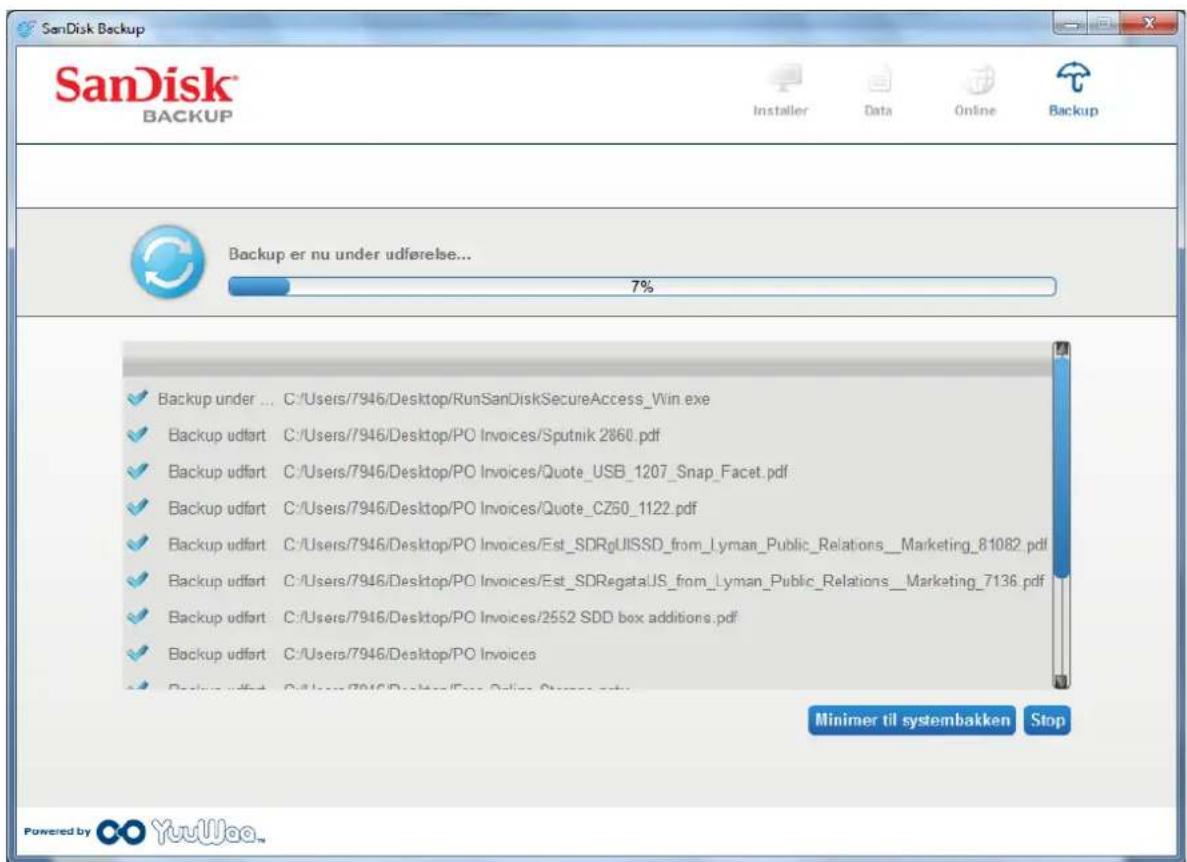Click checkmark beside 2552 SDD box additions.pdf
This screenshot has width=1187, height=862.
click(x=137, y=616)
